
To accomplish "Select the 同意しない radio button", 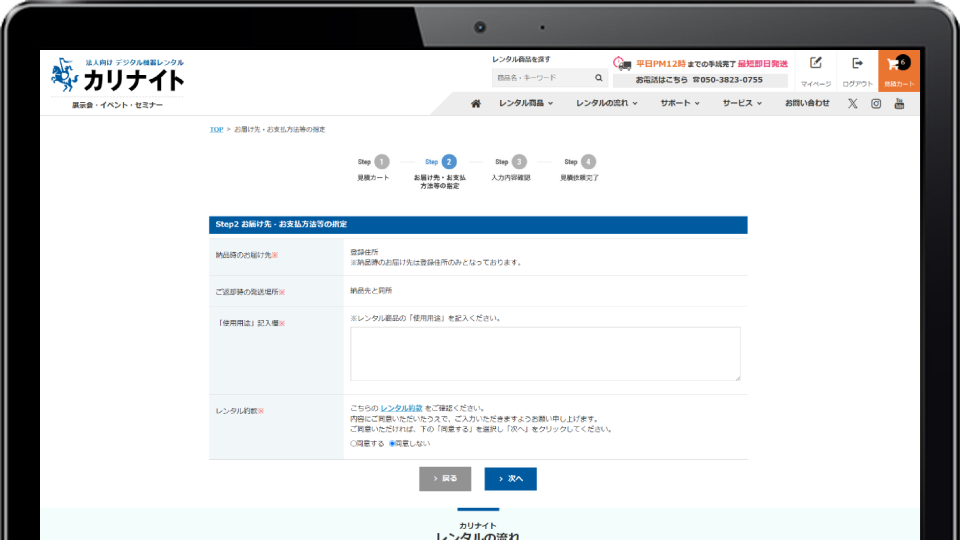I will pos(392,443).
